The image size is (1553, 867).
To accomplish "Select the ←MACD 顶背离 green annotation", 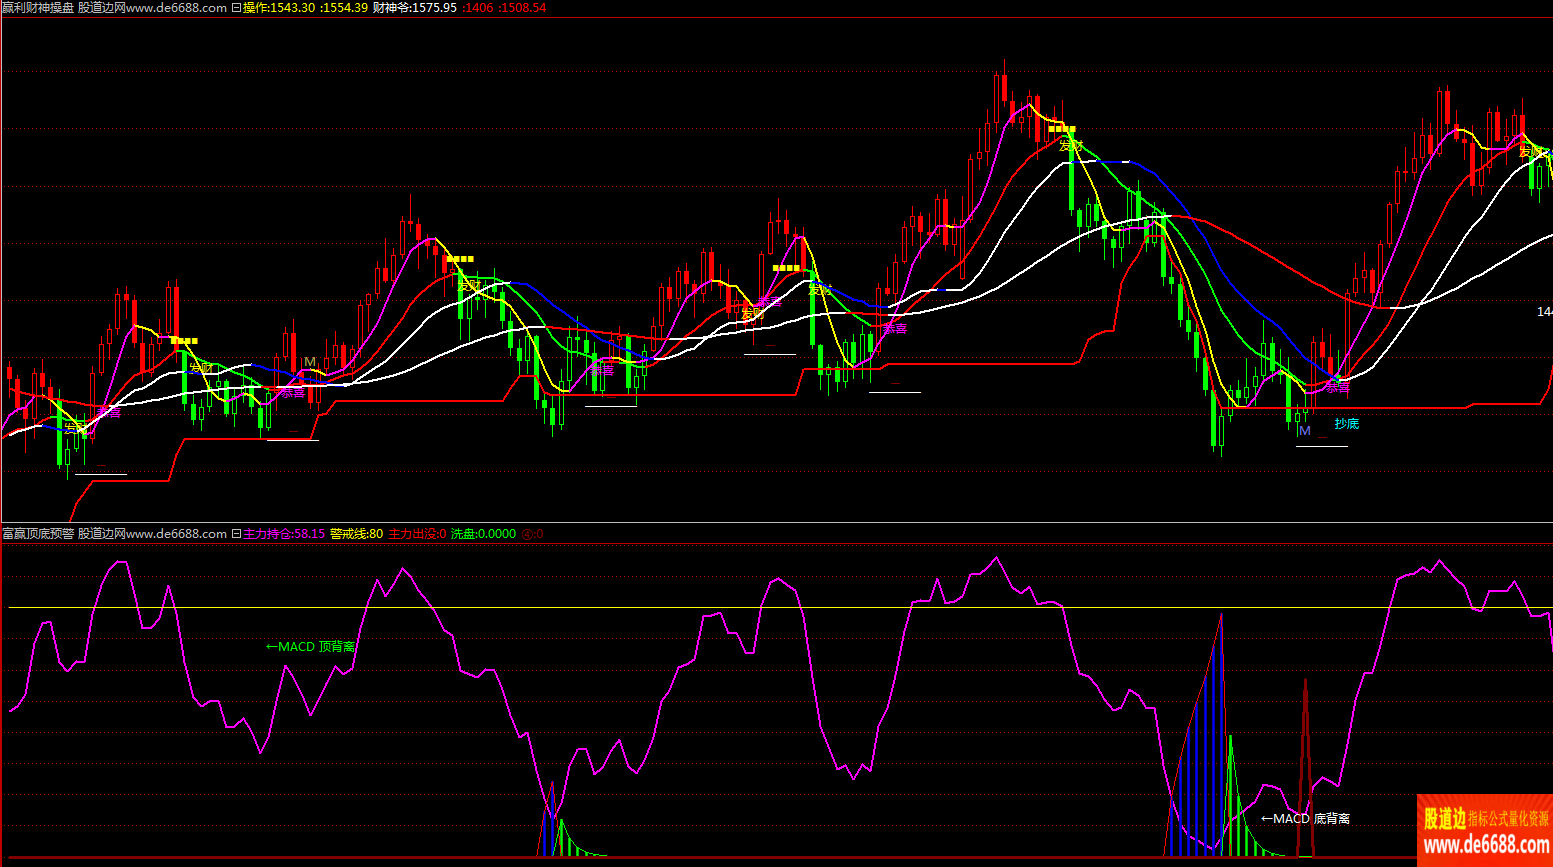I will click(310, 647).
